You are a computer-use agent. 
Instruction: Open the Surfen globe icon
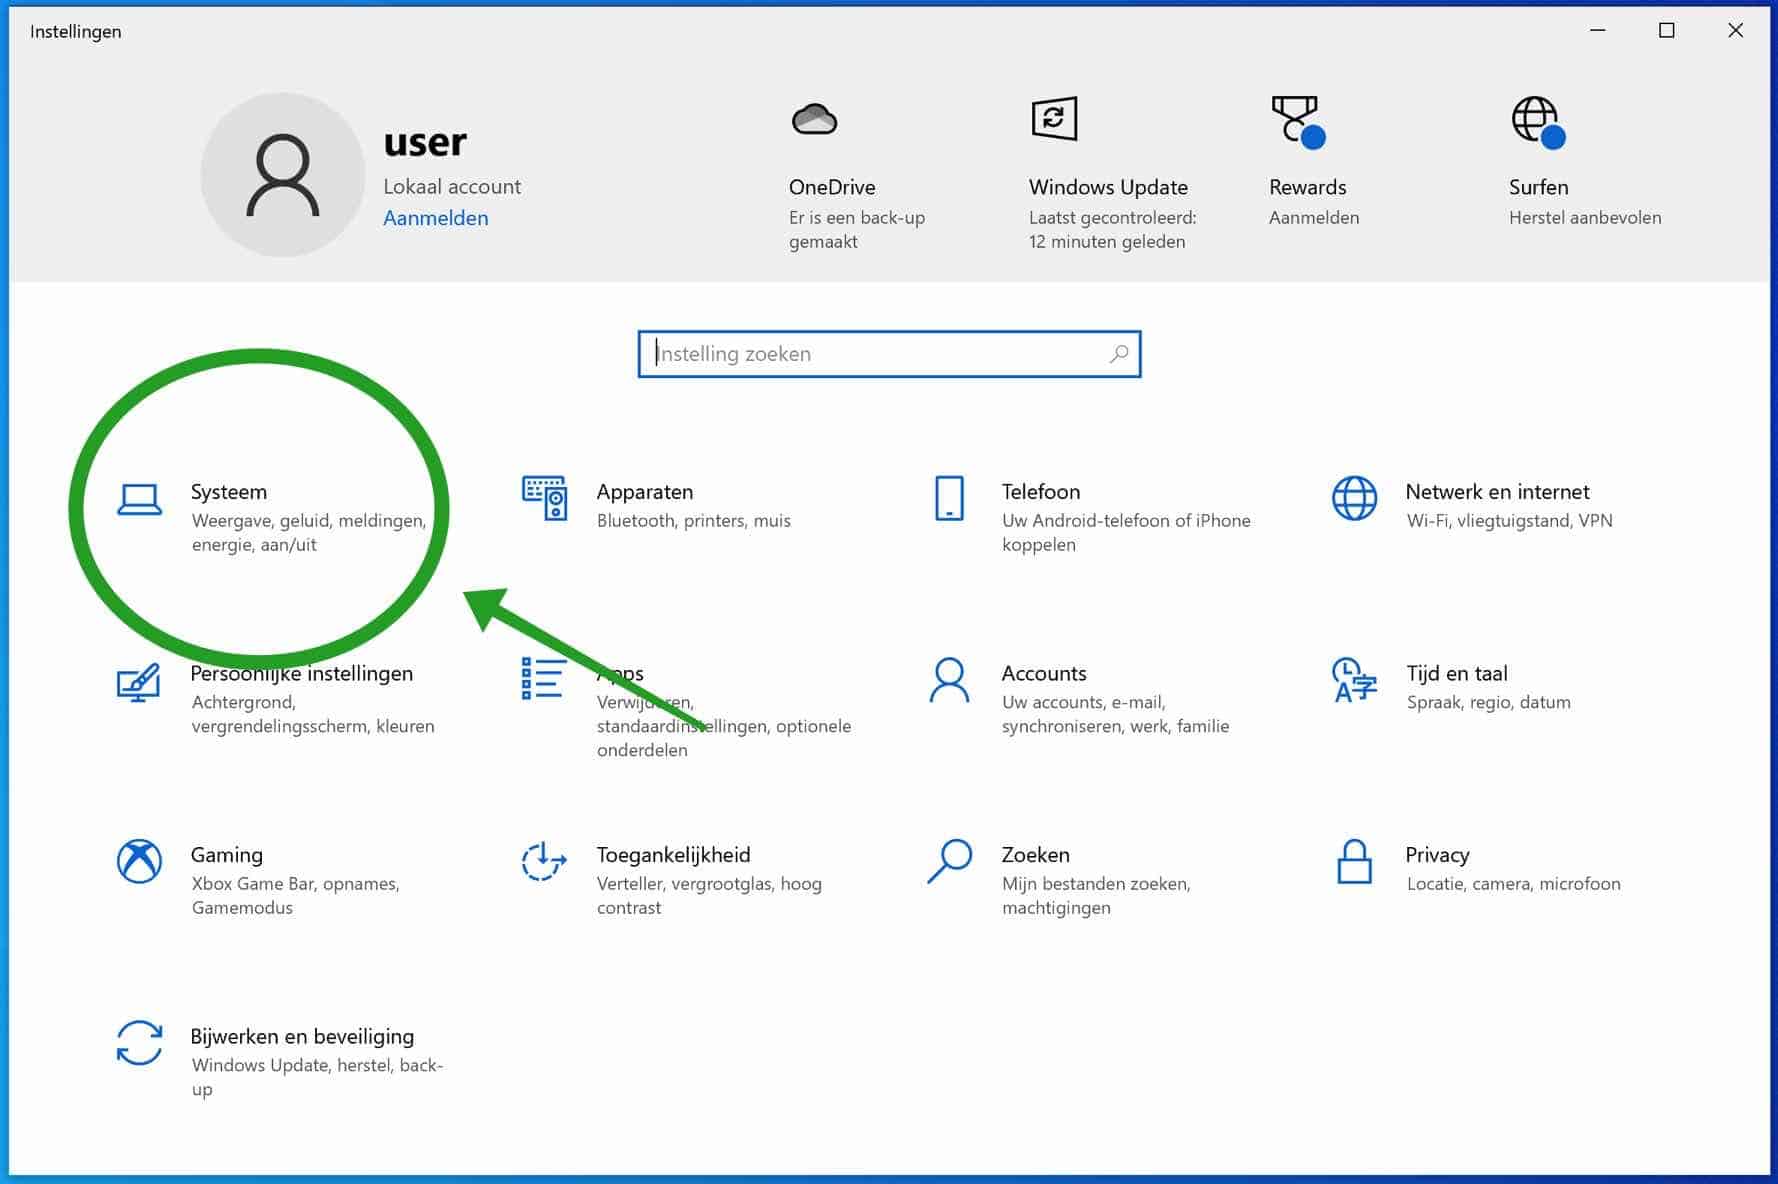(1538, 122)
